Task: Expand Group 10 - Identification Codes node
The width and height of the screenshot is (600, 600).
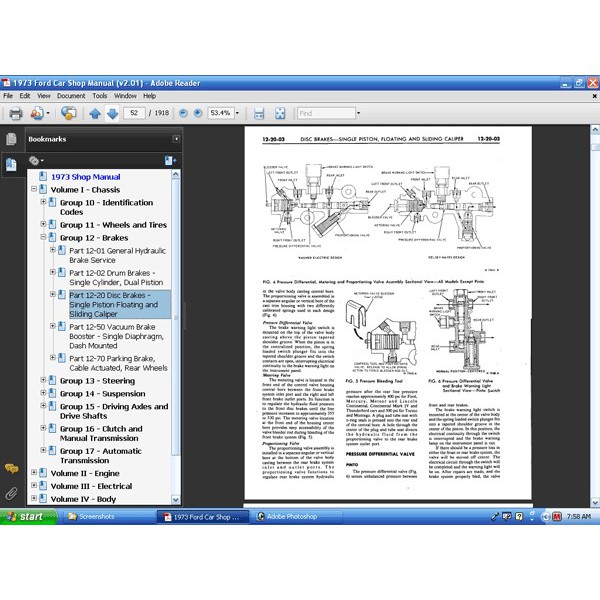Action: [43, 202]
